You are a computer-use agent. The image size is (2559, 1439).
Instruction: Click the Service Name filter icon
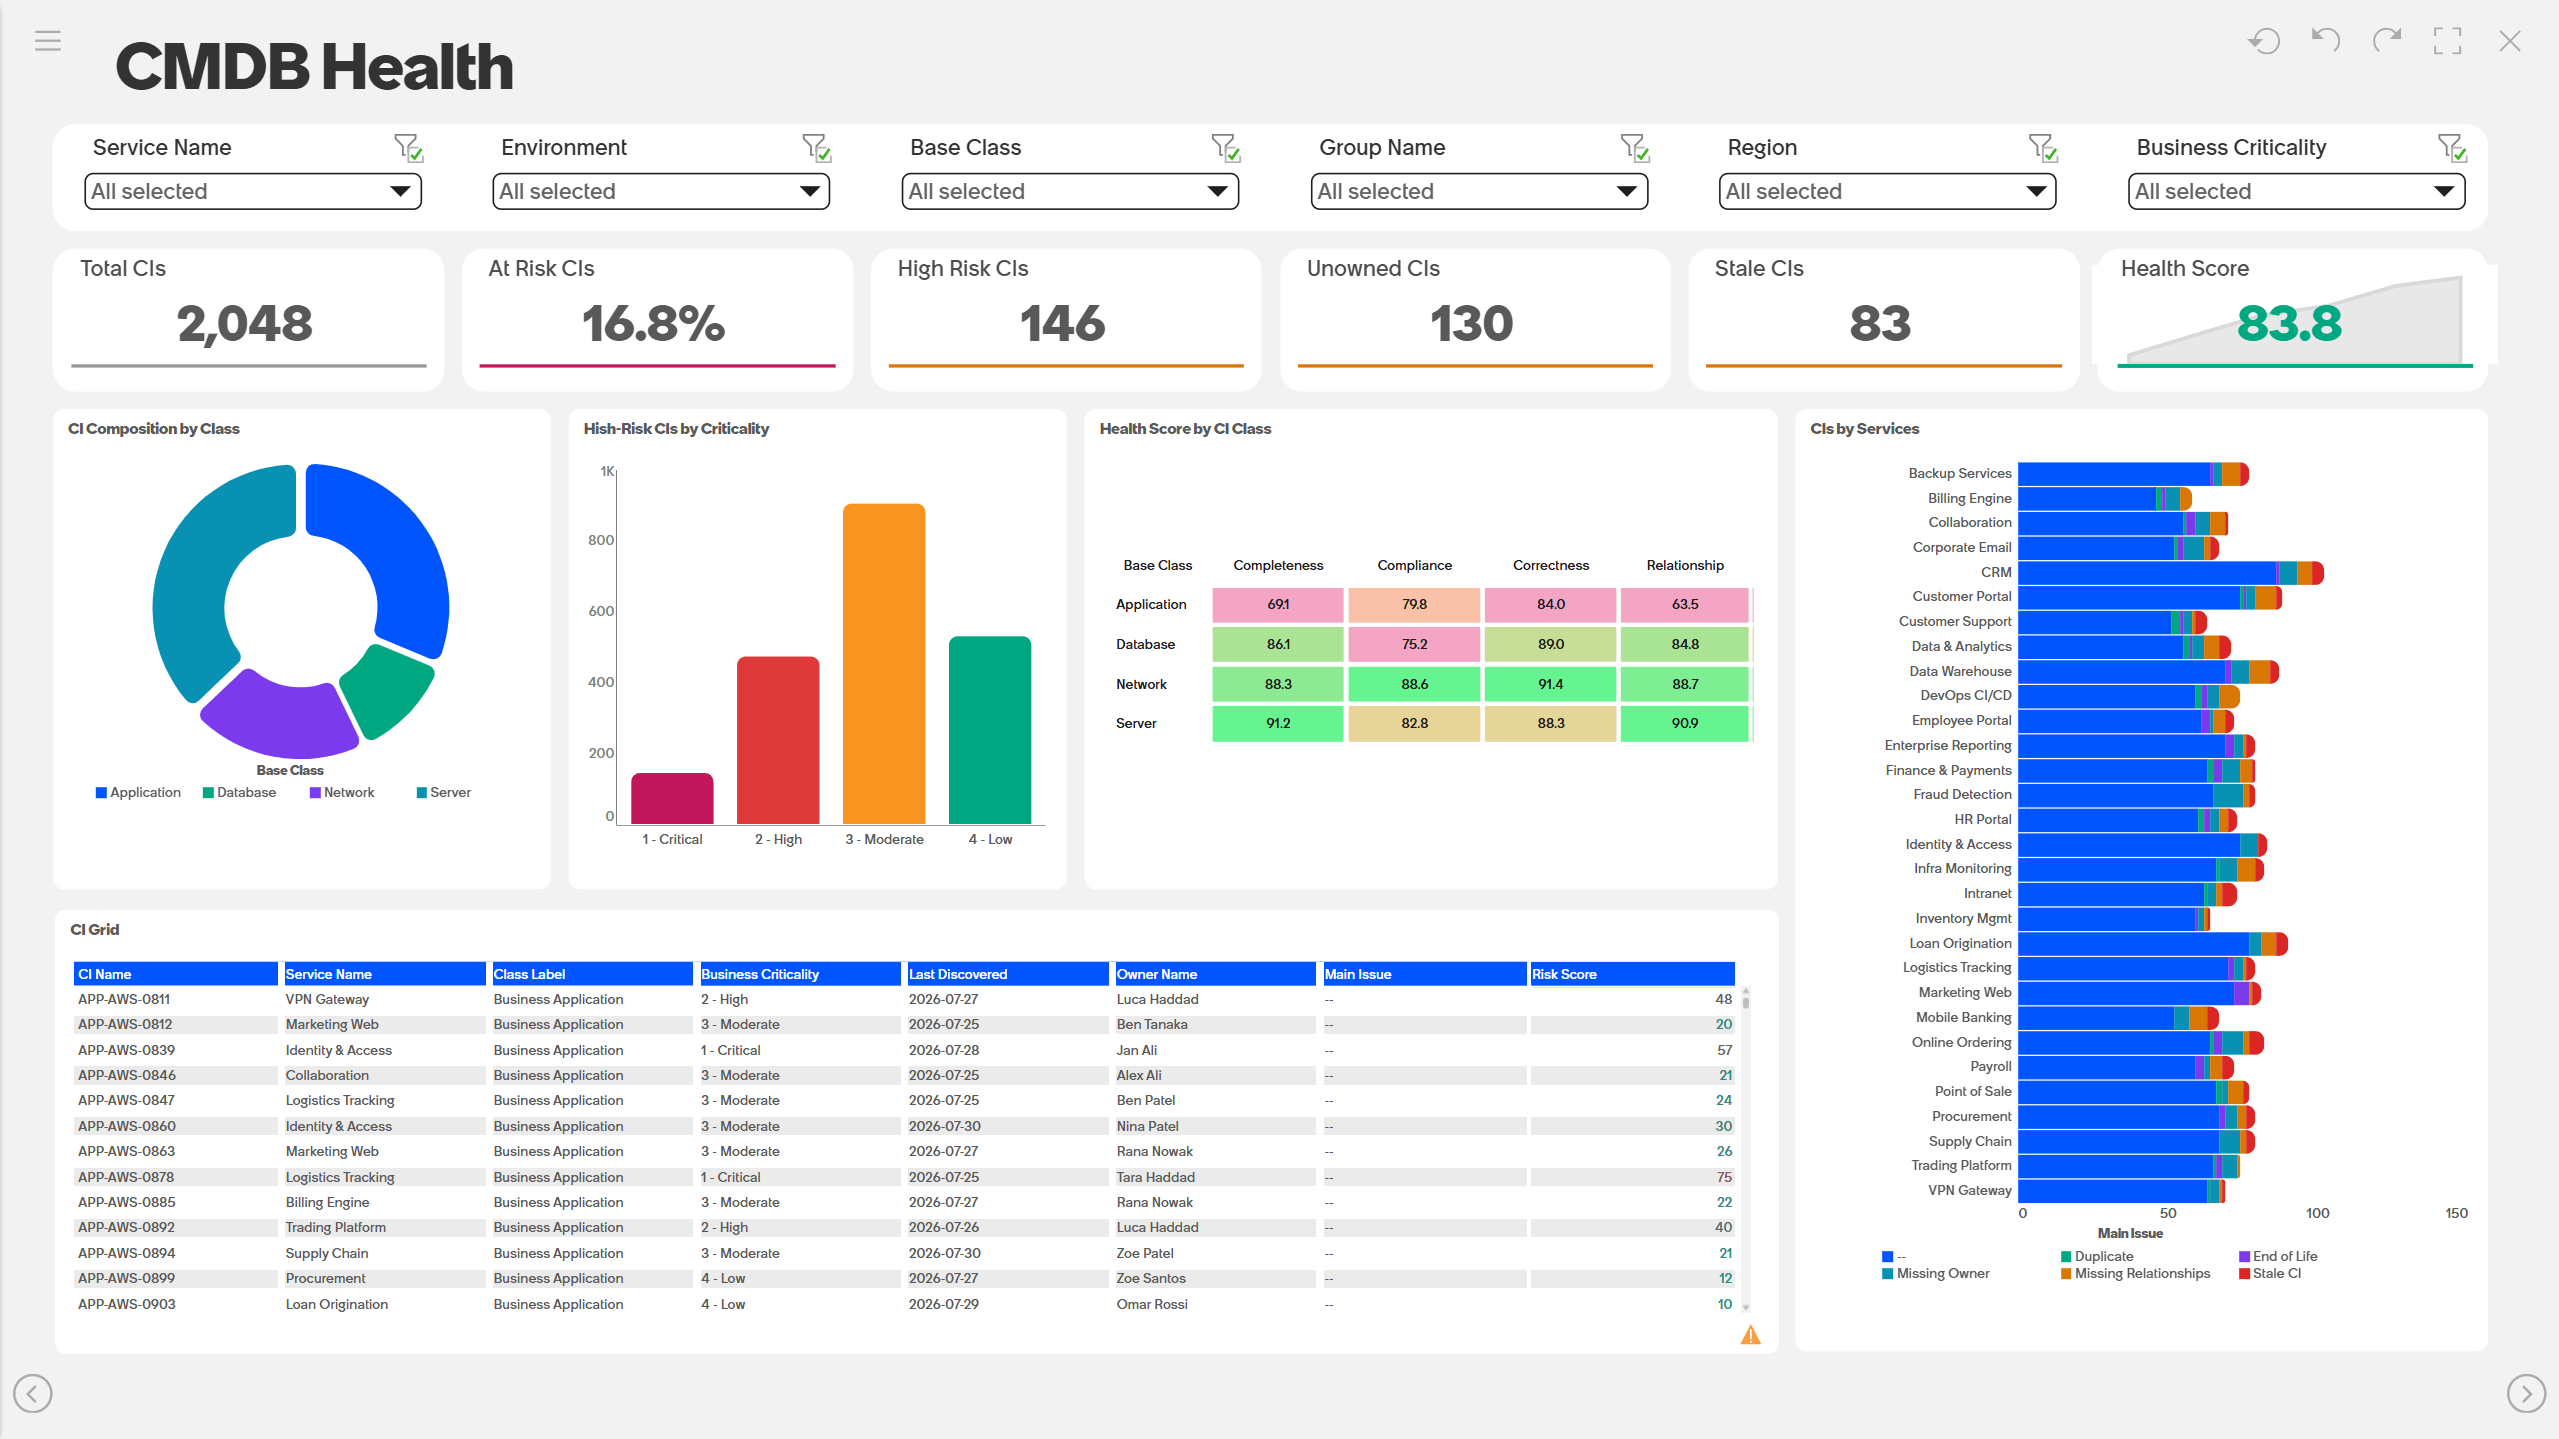tap(408, 148)
